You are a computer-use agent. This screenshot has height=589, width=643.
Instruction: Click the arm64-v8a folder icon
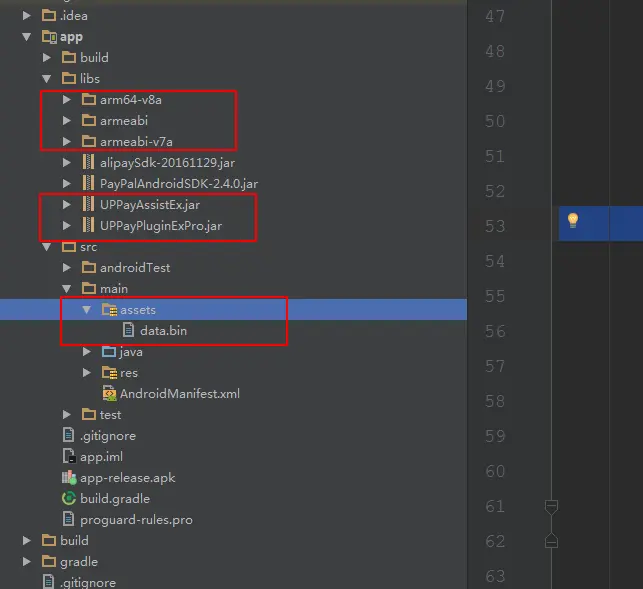click(89, 99)
